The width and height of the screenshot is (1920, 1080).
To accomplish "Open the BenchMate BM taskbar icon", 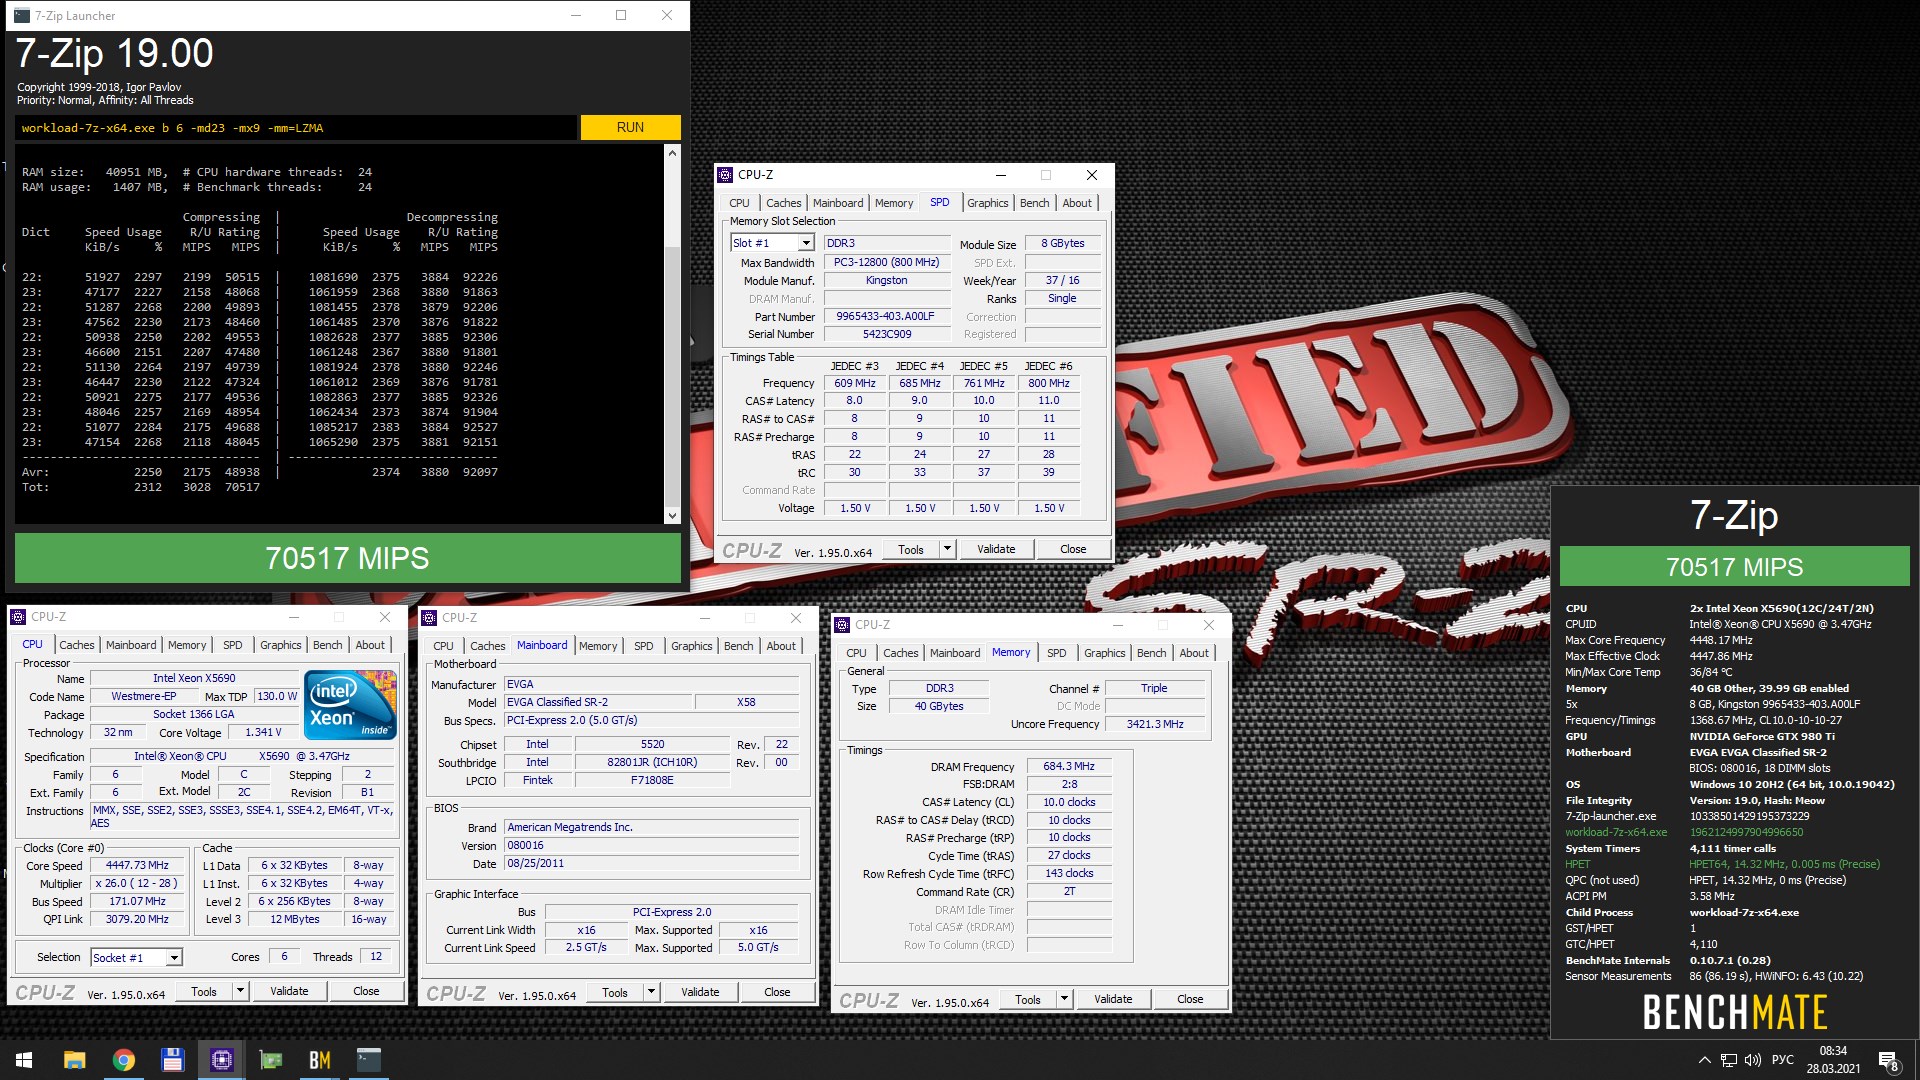I will (320, 1060).
